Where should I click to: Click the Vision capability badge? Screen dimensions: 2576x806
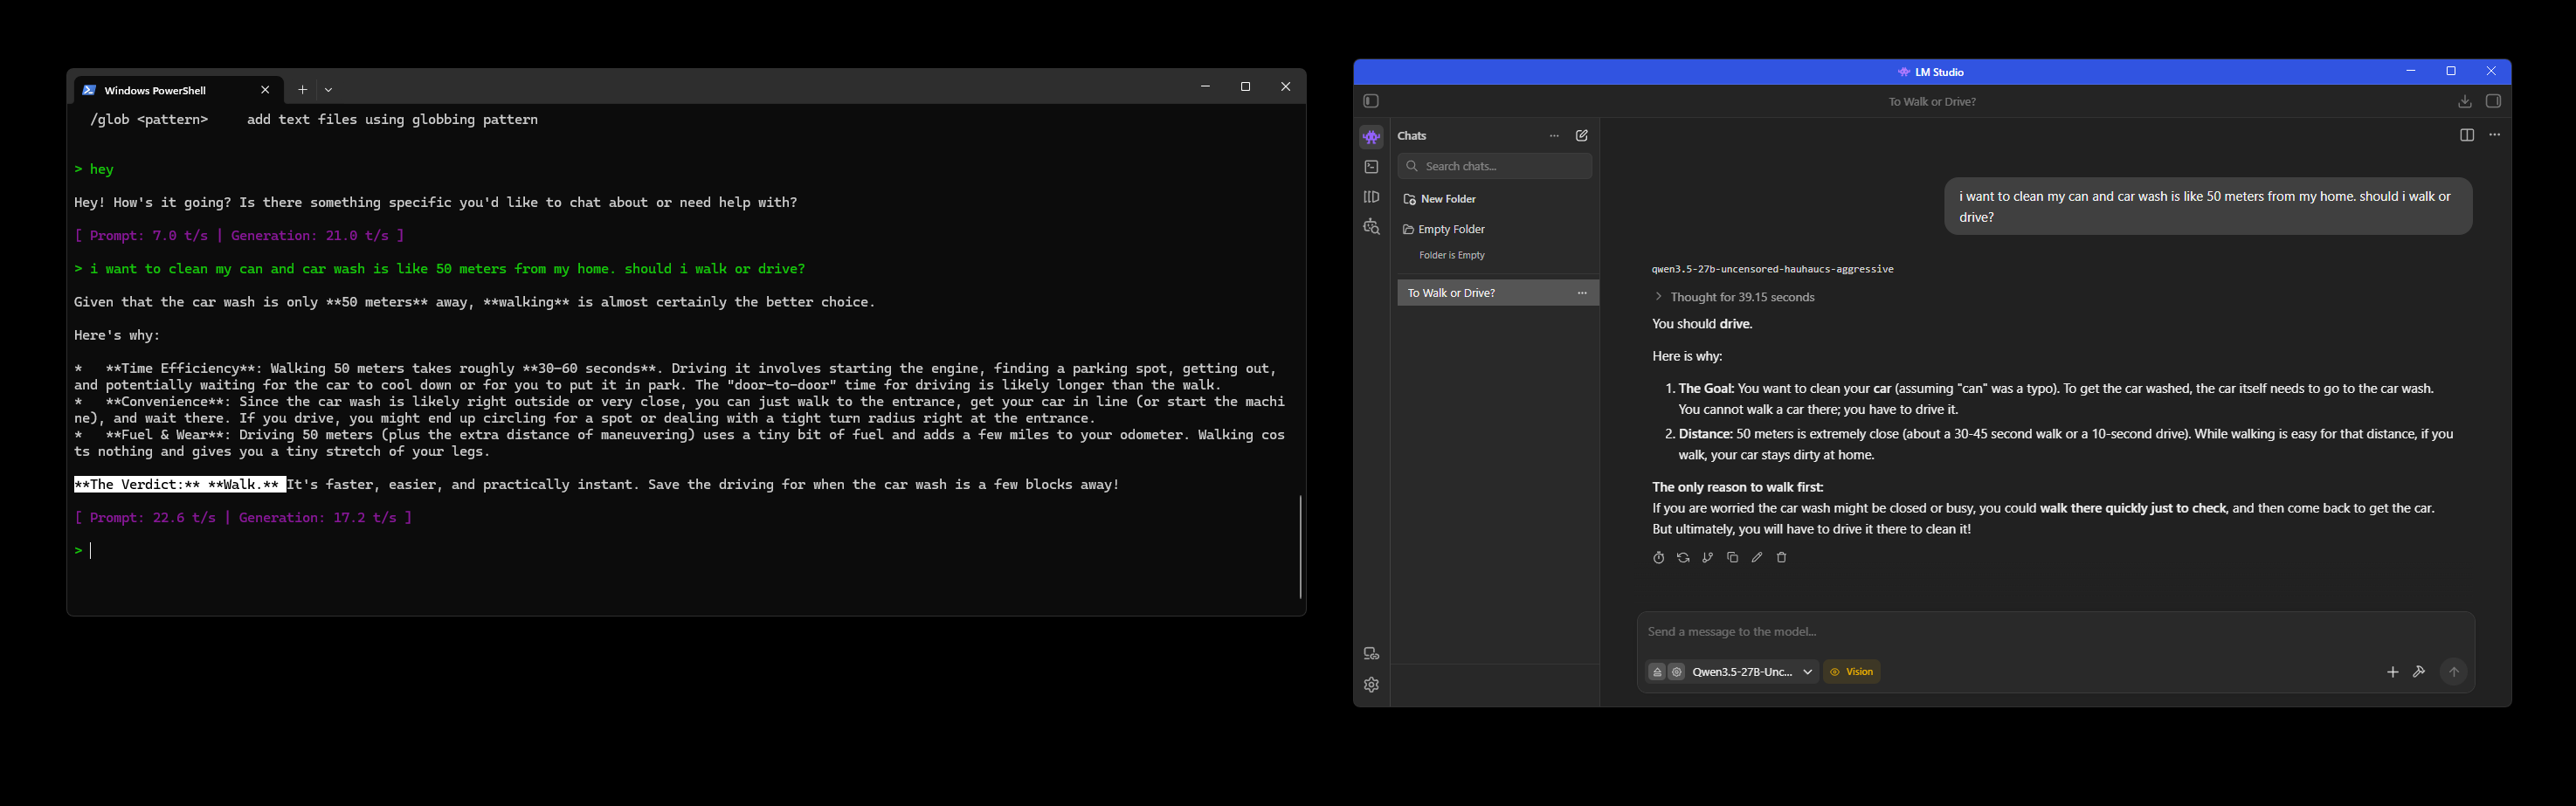pyautogui.click(x=1852, y=672)
